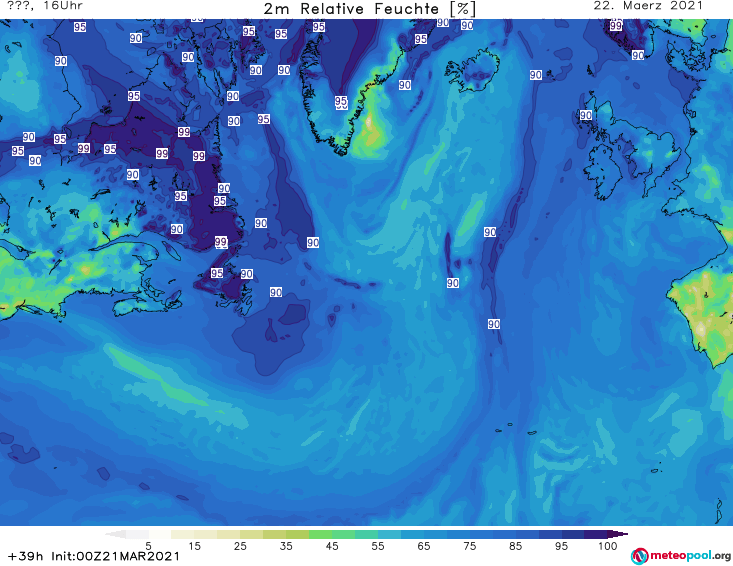Click legend value '25'
This screenshot has width=733, height=566.
240,546
